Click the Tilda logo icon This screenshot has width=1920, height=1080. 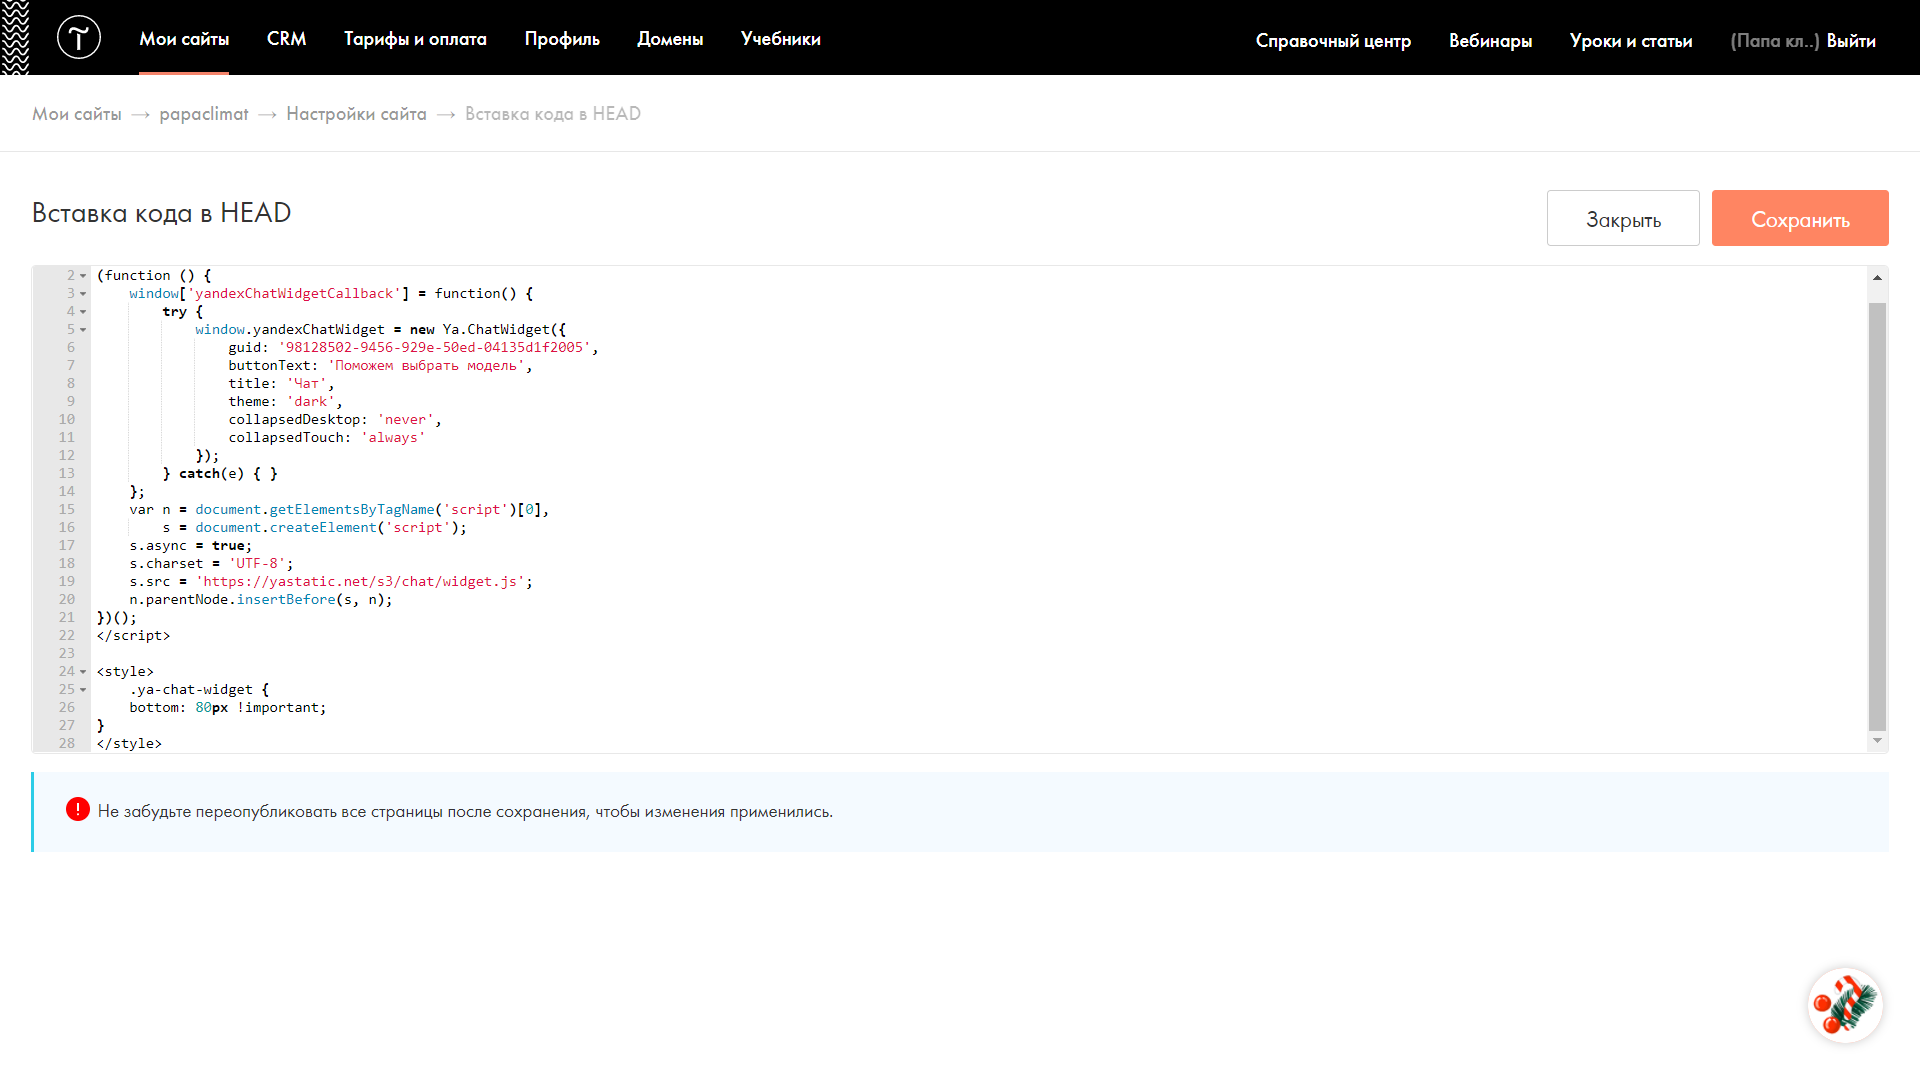[x=79, y=38]
